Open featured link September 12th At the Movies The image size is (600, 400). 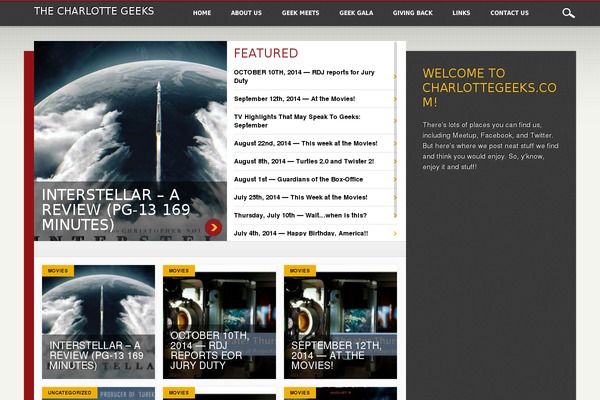pyautogui.click(x=294, y=99)
